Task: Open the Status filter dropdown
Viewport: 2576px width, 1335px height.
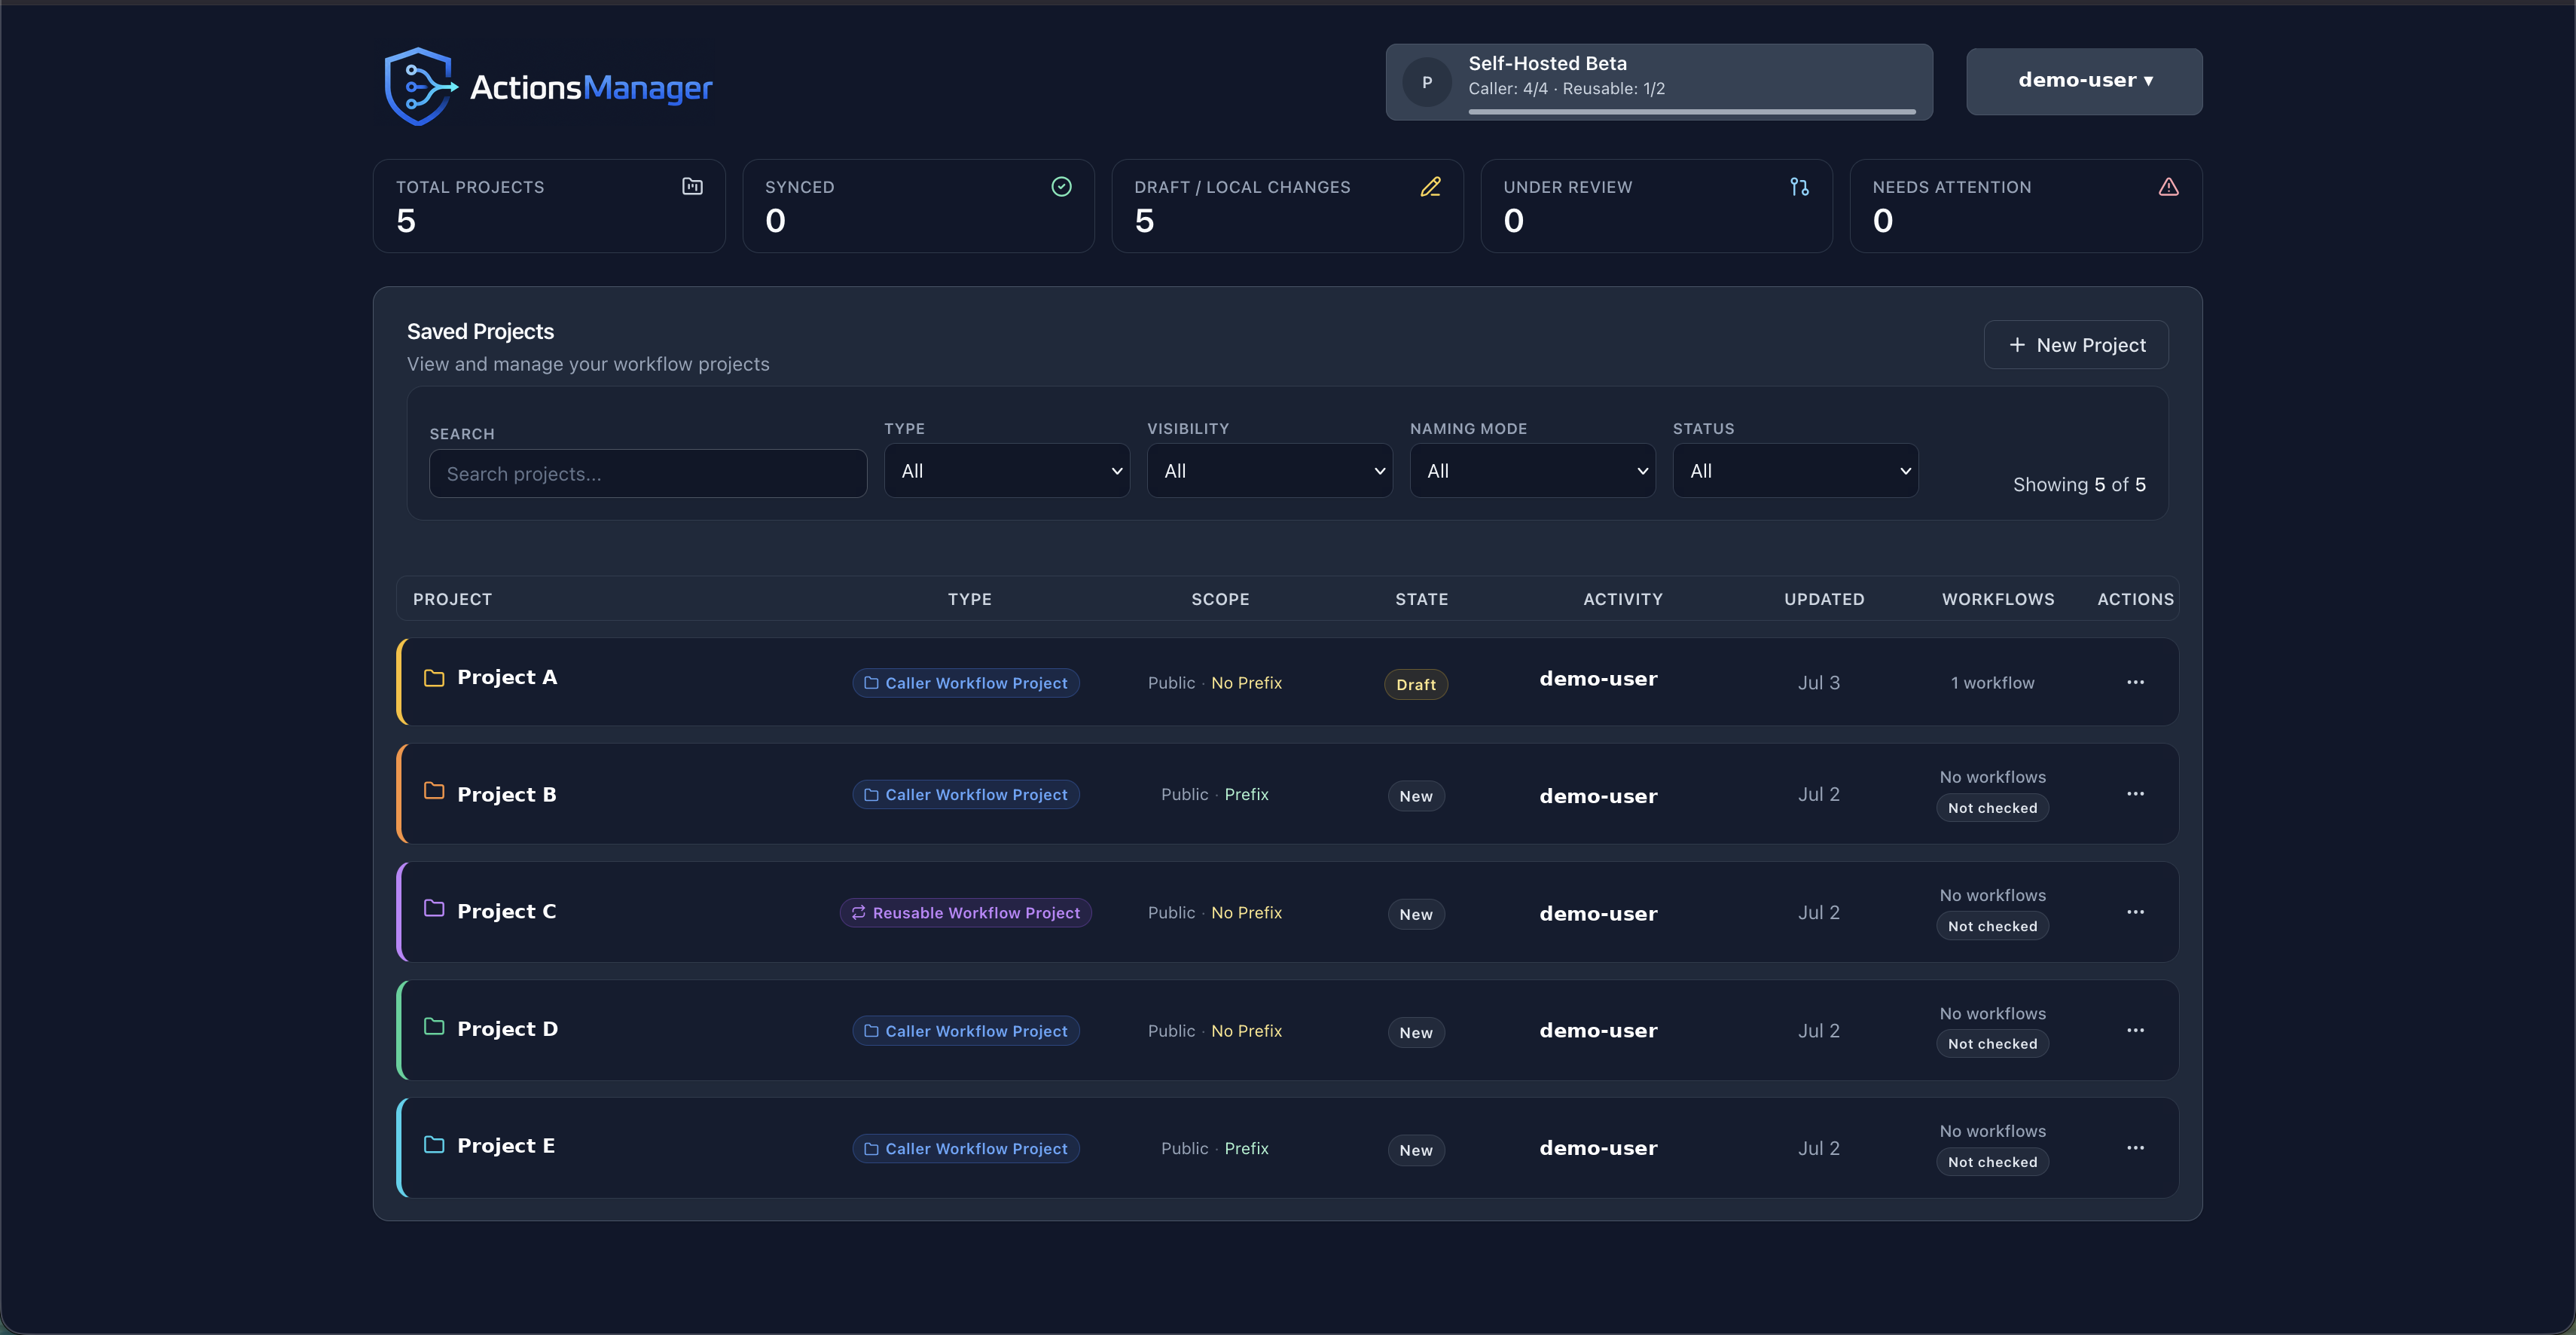Action: [1796, 471]
